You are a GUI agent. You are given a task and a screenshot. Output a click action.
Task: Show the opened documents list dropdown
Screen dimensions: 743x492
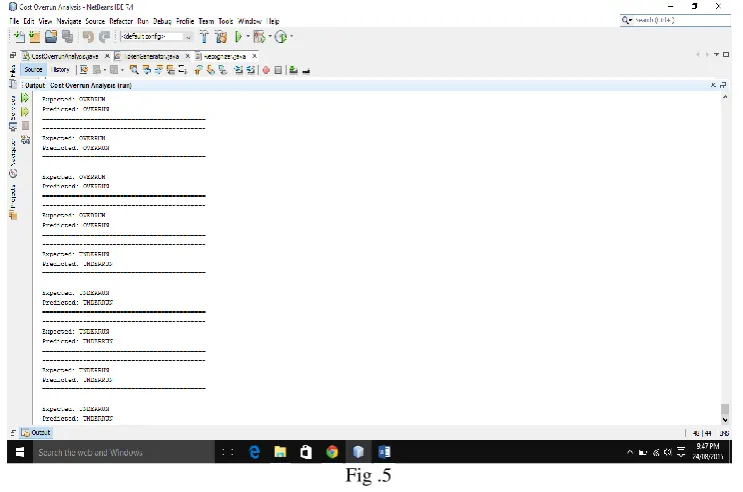coord(716,55)
